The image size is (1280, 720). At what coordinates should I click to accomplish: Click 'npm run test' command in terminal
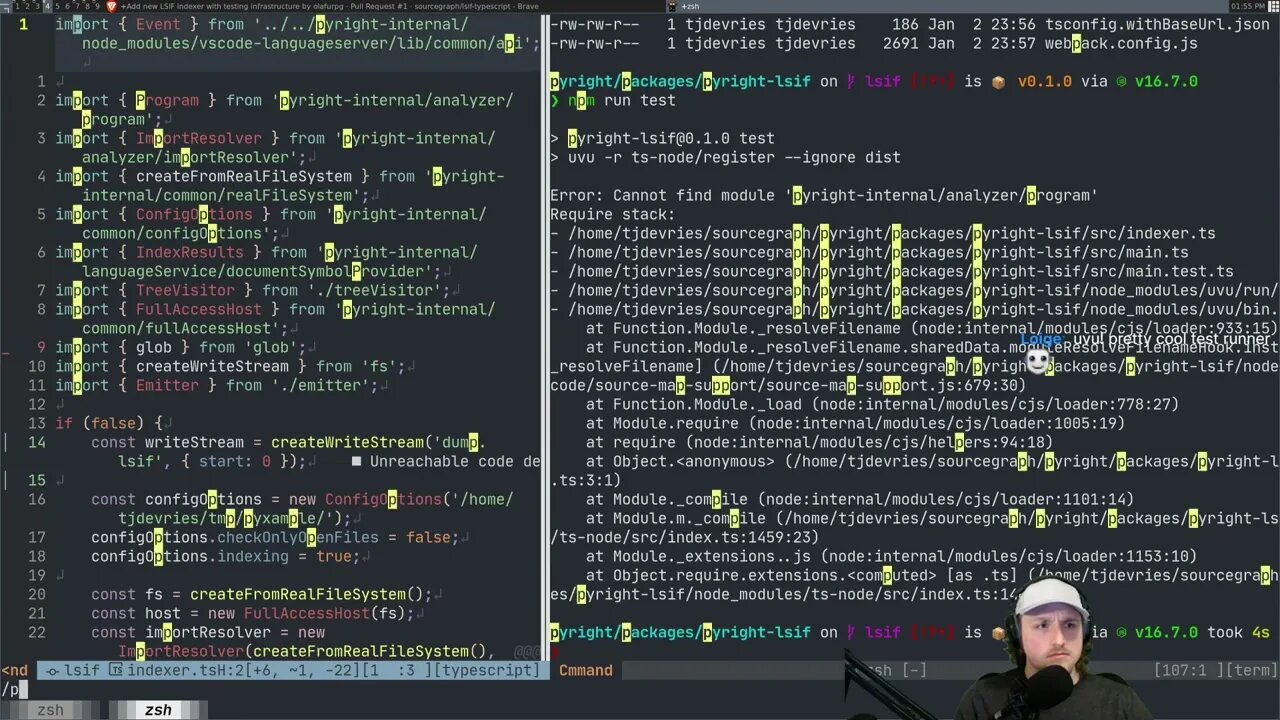pos(622,100)
